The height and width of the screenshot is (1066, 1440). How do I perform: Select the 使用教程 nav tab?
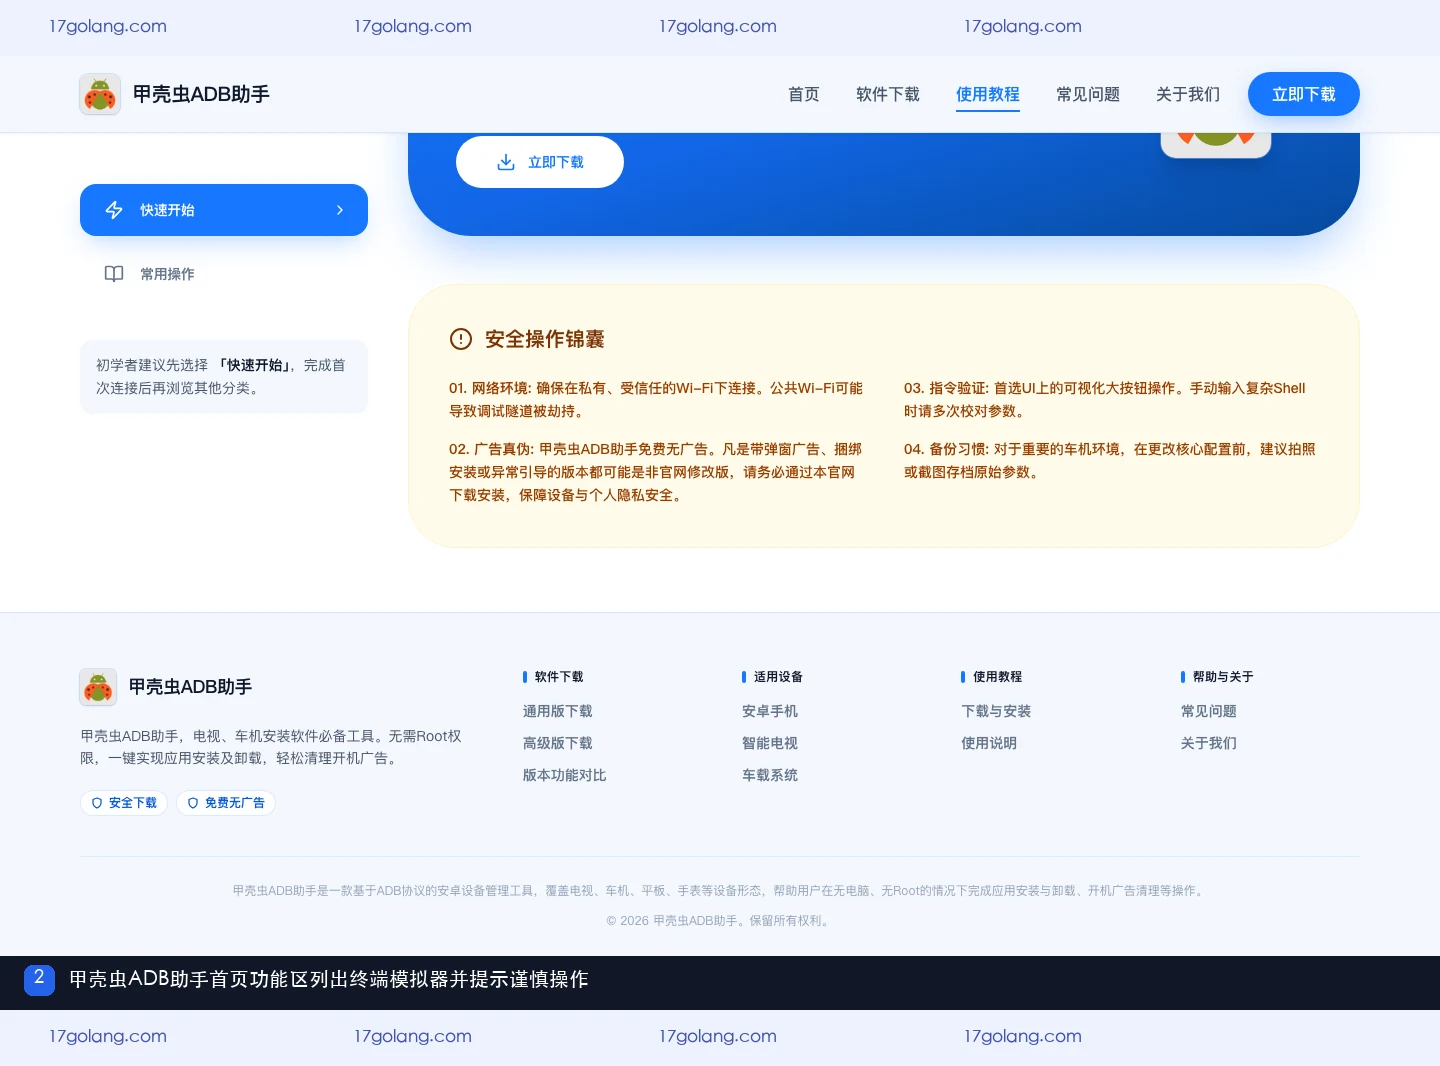click(x=988, y=94)
